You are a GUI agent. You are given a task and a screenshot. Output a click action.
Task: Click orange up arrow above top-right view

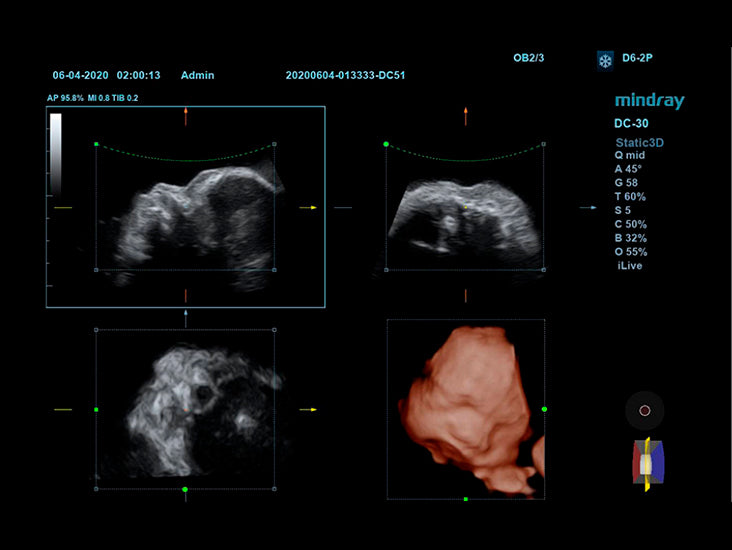click(465, 116)
